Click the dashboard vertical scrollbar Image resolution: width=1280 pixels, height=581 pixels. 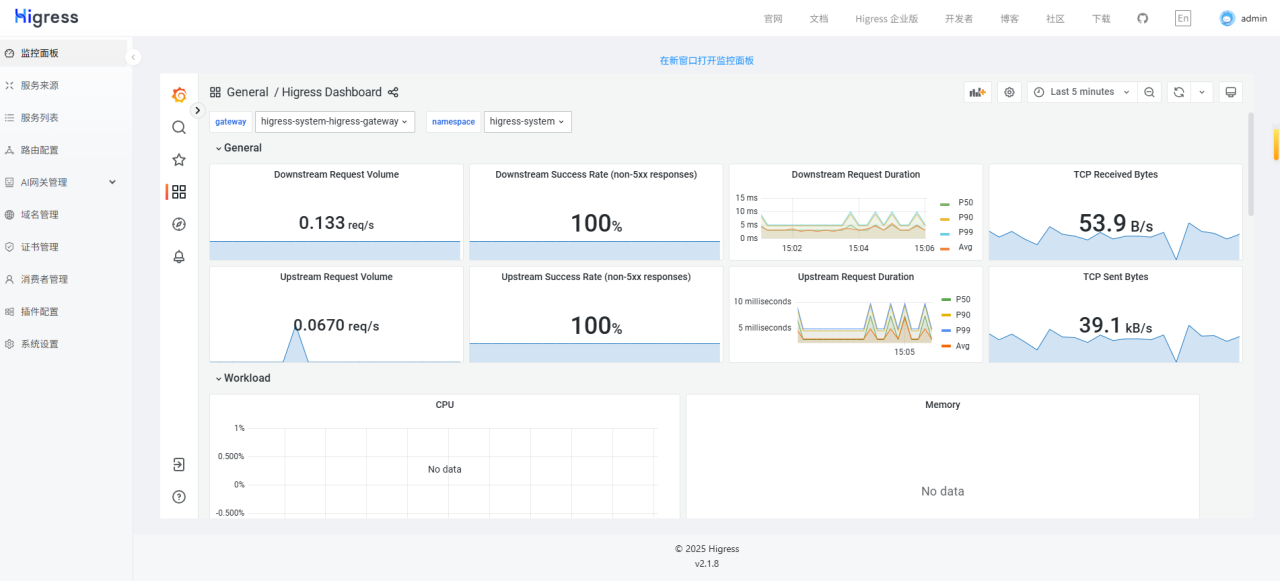[1250, 165]
